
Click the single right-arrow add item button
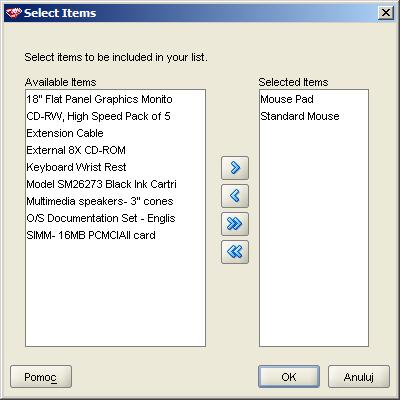tap(235, 168)
